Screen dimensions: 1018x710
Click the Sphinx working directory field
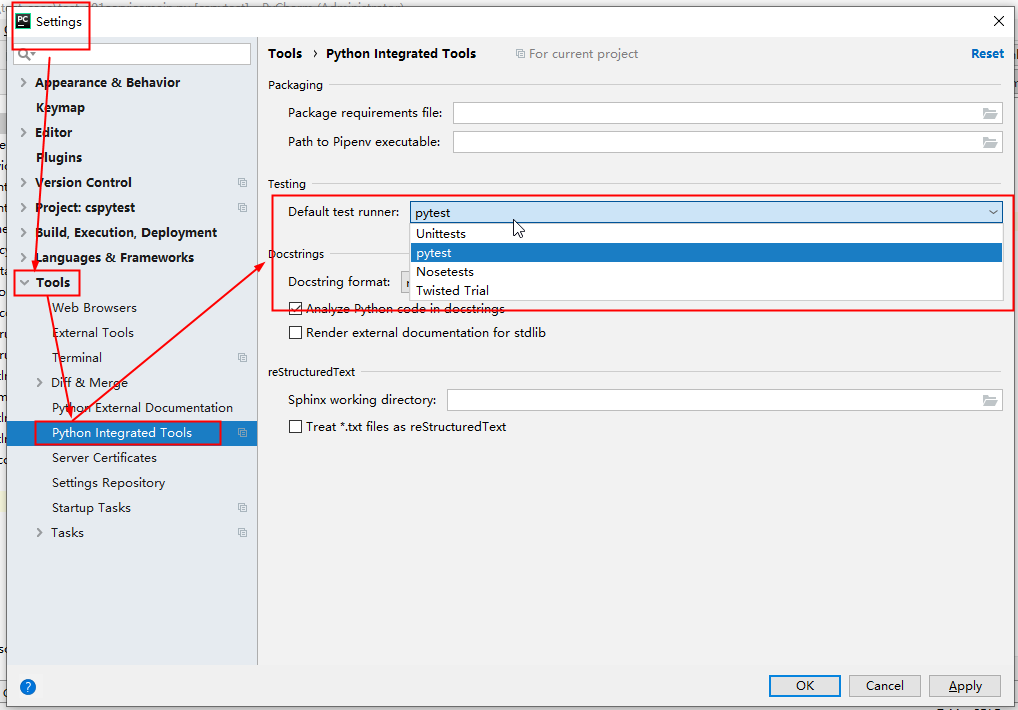pos(725,400)
